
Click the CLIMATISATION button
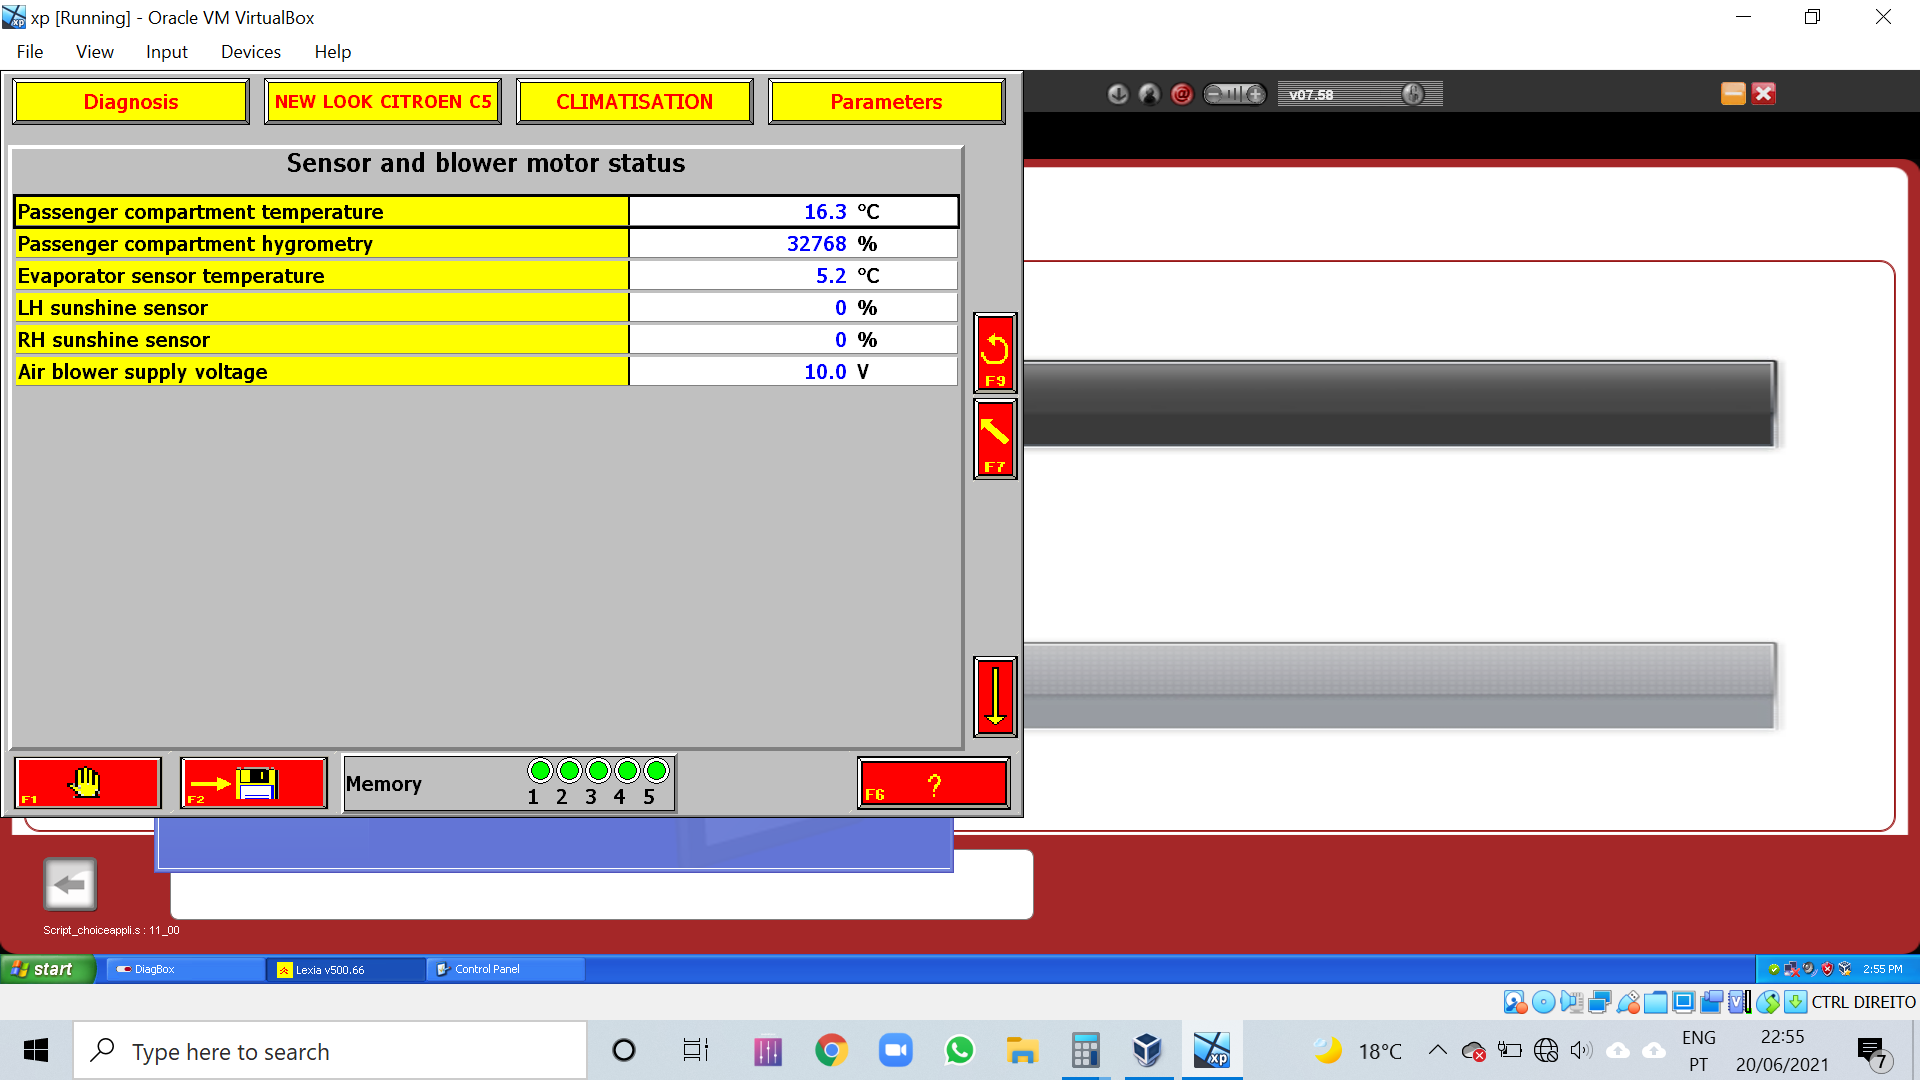[635, 102]
